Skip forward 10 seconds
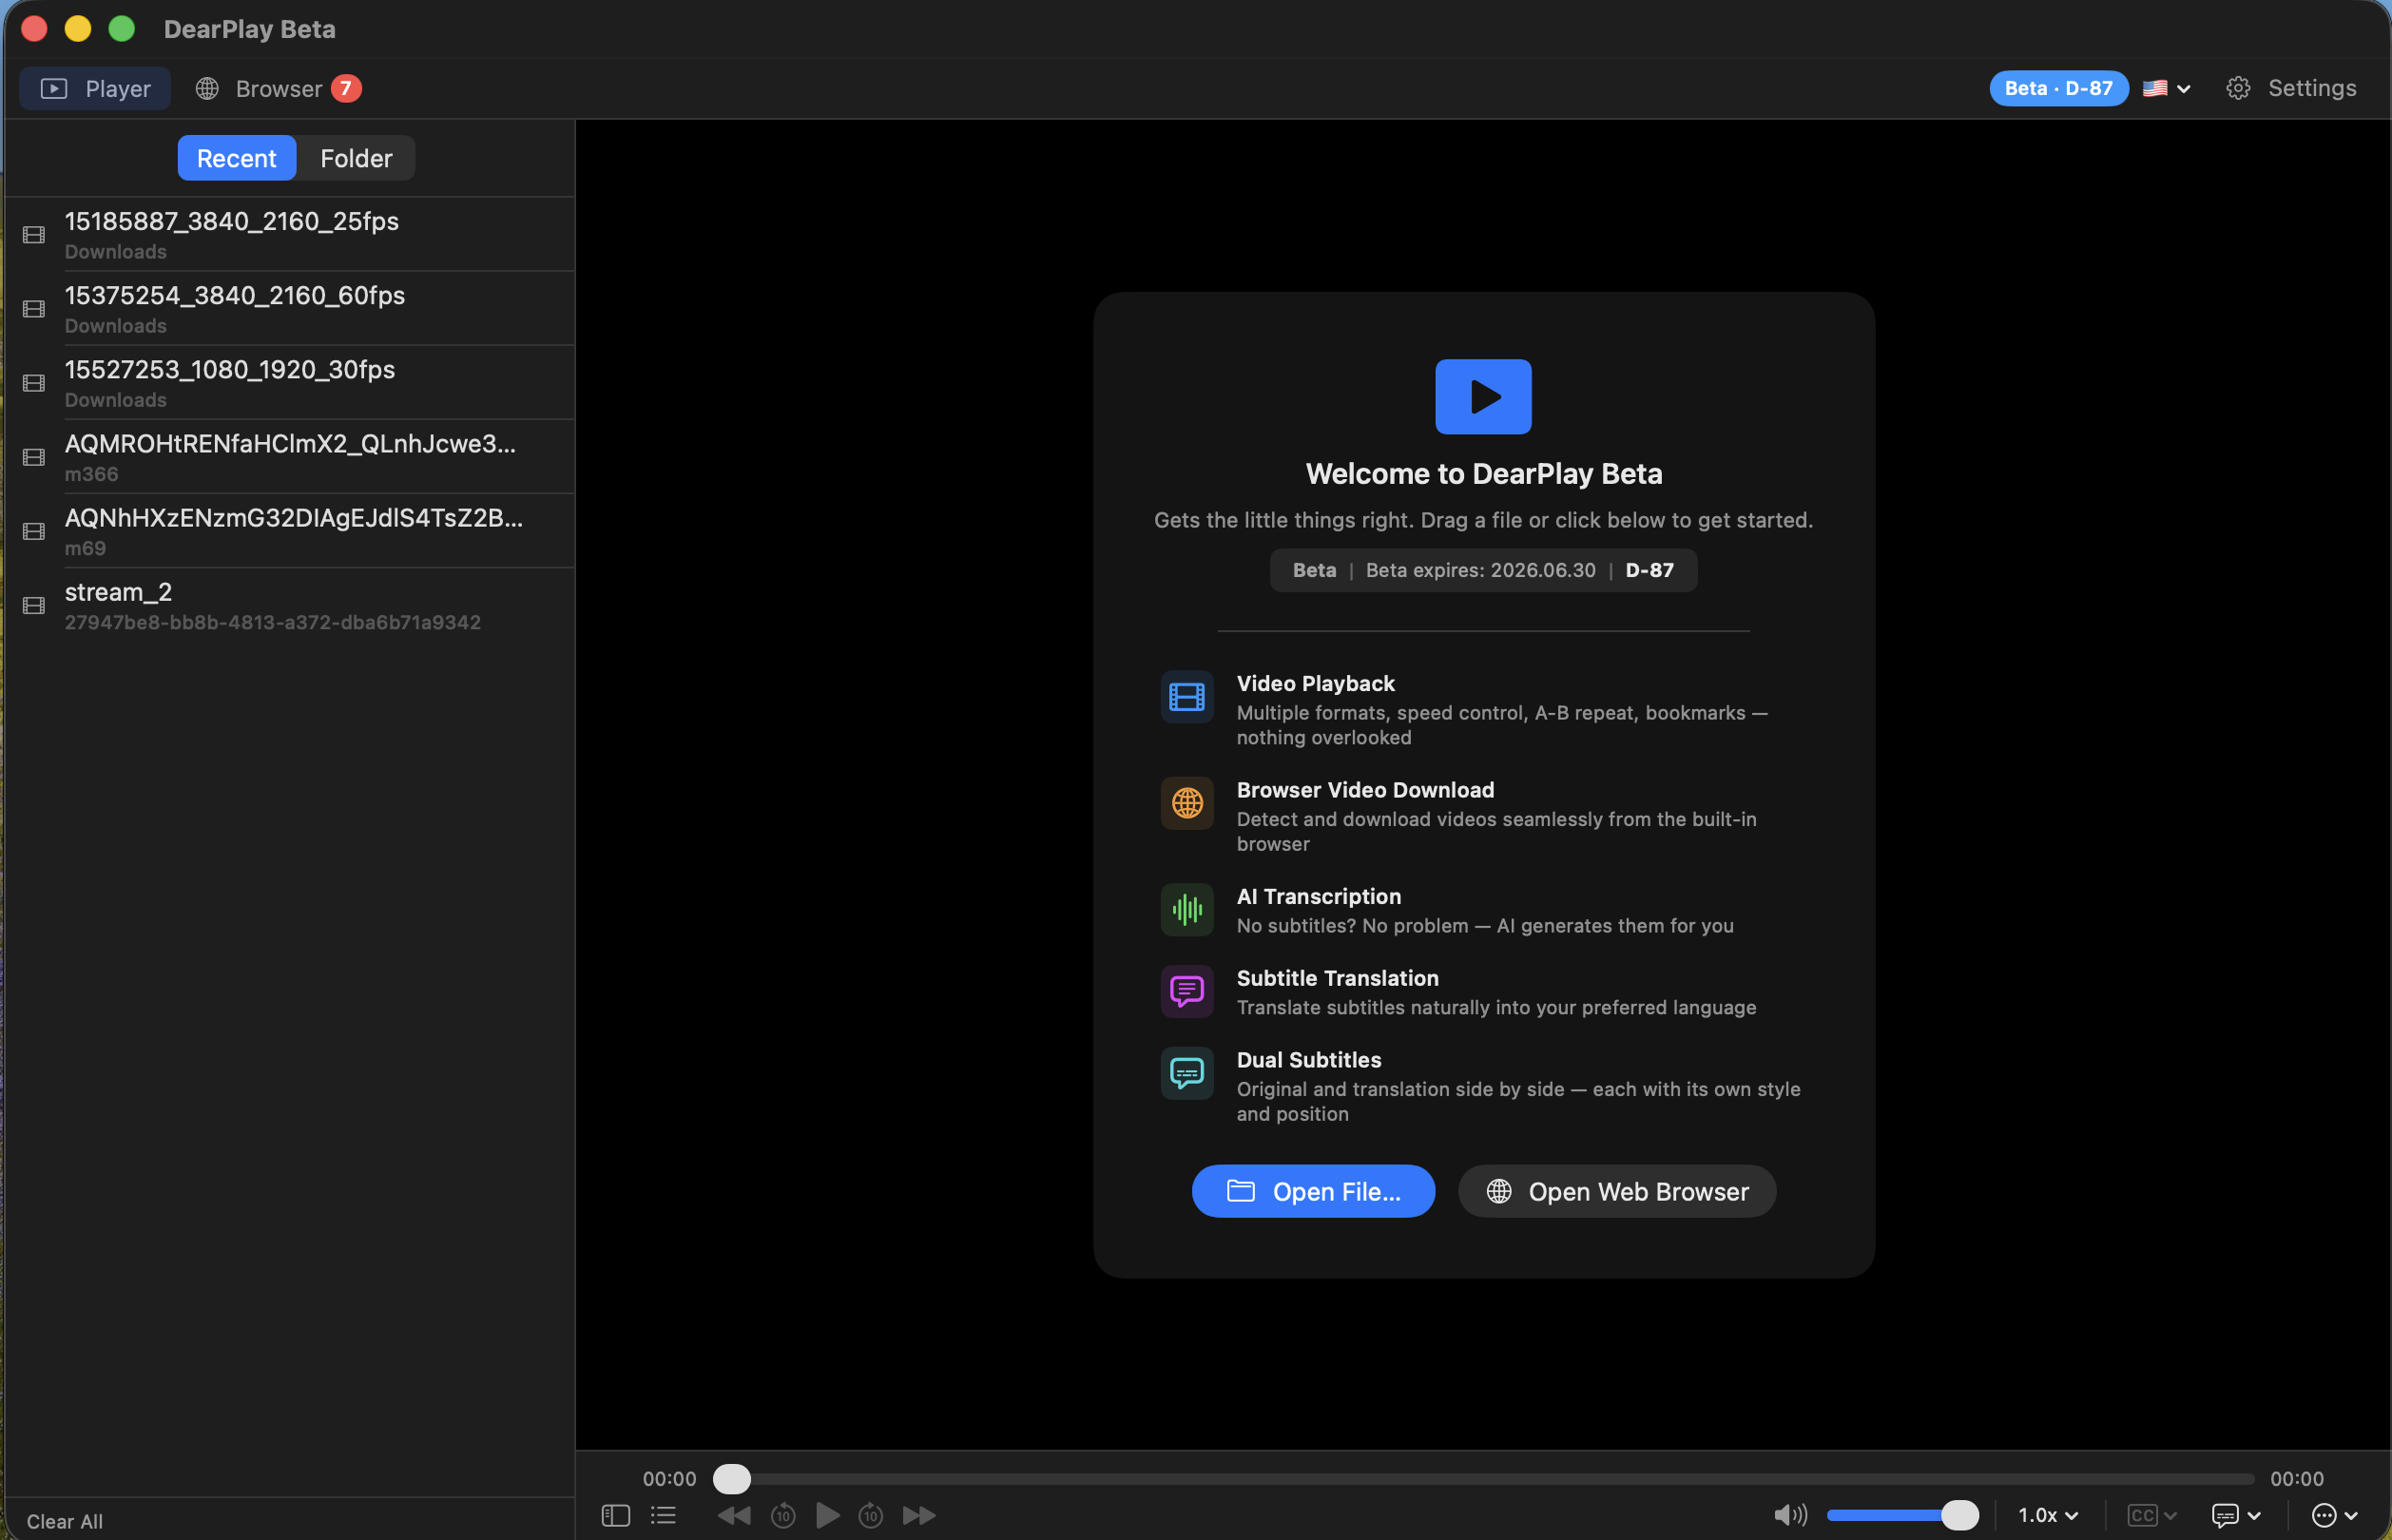2392x1540 pixels. point(871,1515)
